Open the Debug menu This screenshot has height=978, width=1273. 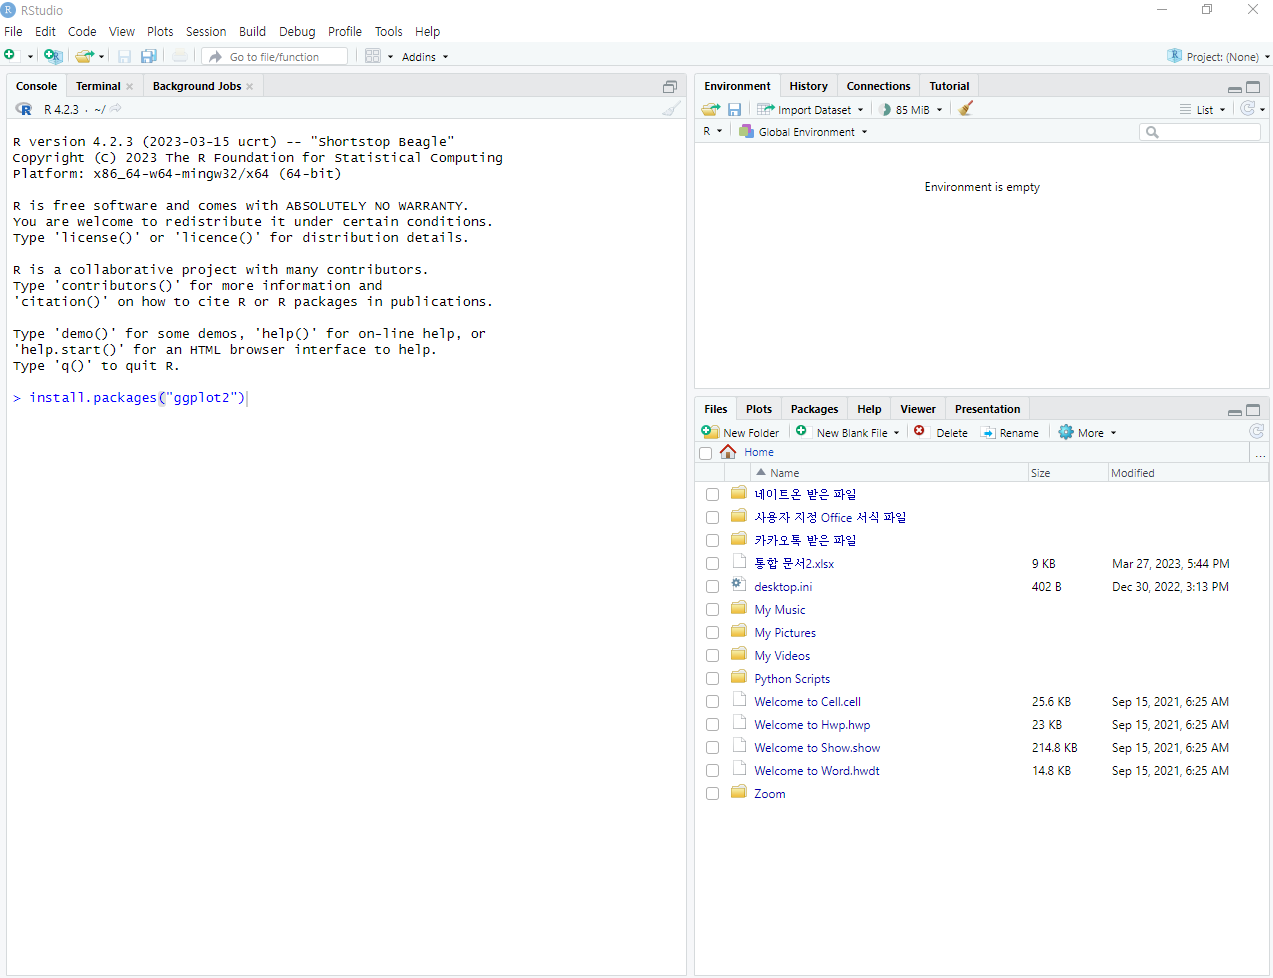tap(297, 31)
